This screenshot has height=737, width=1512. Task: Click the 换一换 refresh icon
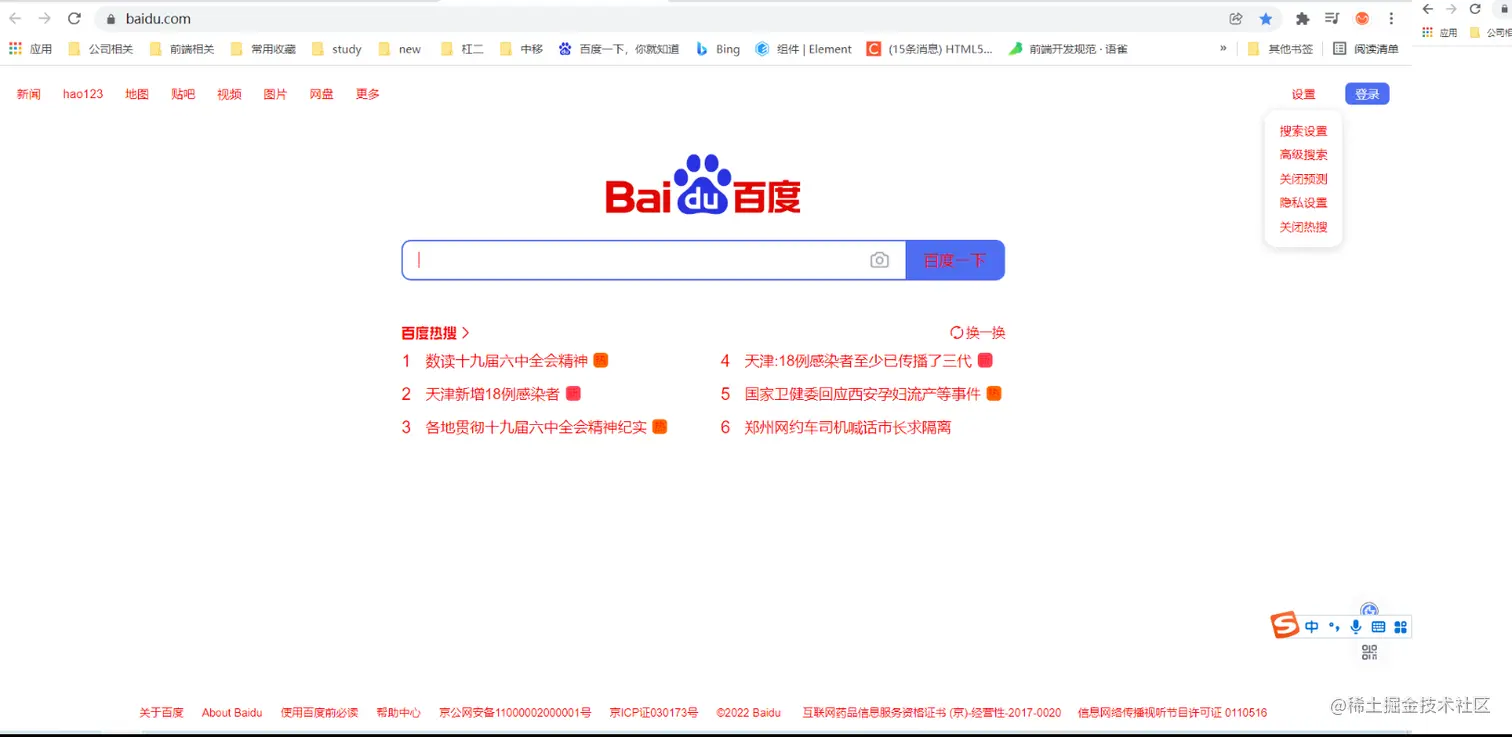pyautogui.click(x=957, y=332)
